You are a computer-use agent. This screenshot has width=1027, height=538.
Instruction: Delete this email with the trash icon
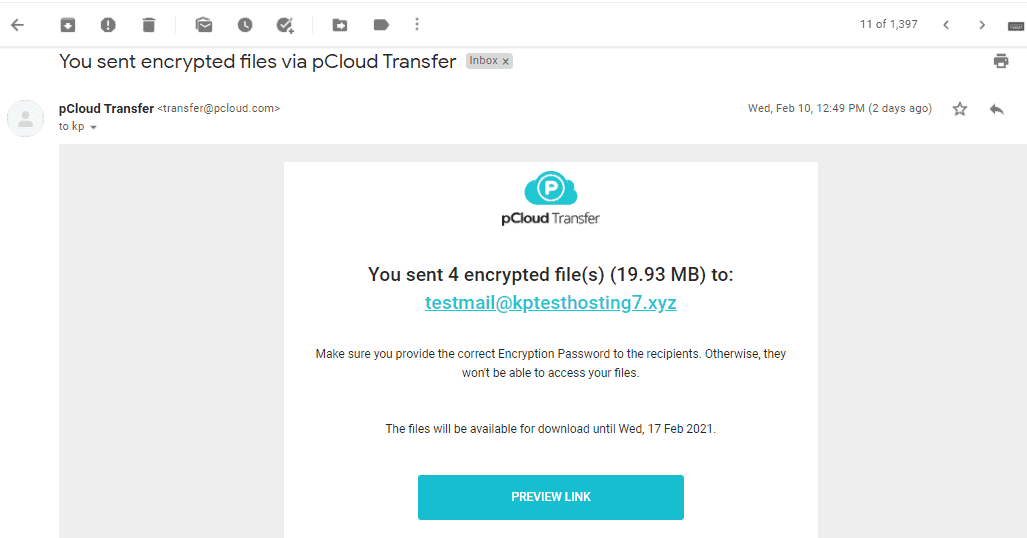(x=148, y=25)
